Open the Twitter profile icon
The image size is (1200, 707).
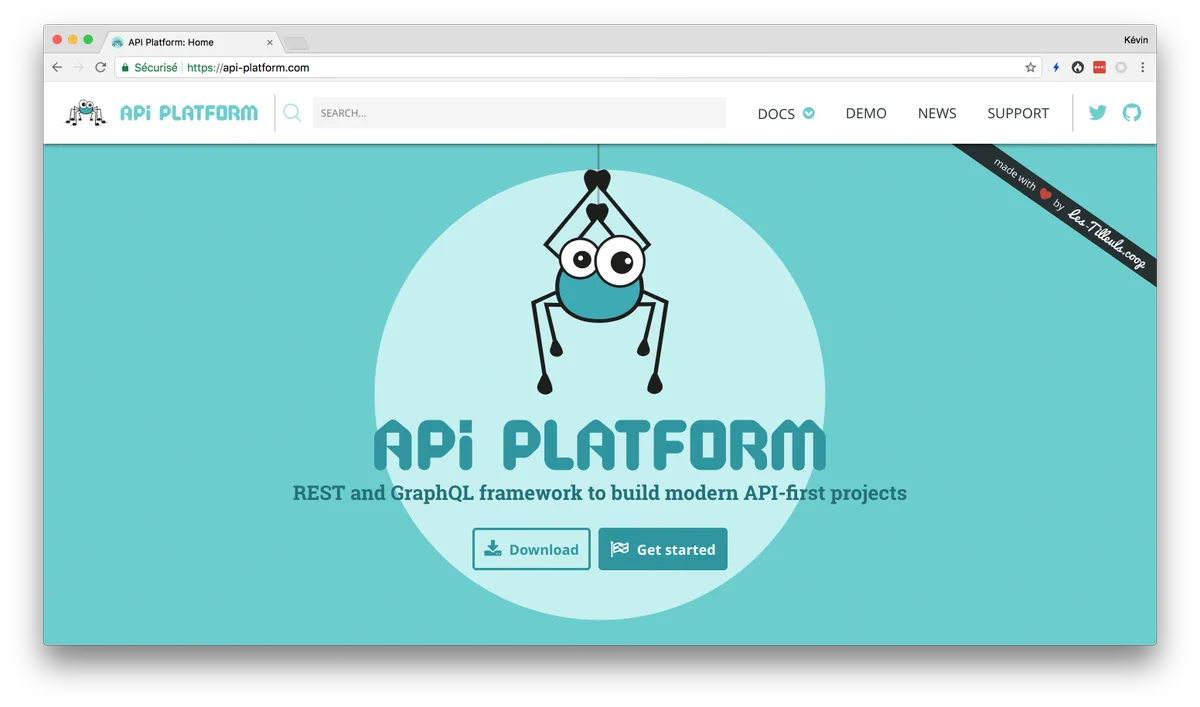1098,113
